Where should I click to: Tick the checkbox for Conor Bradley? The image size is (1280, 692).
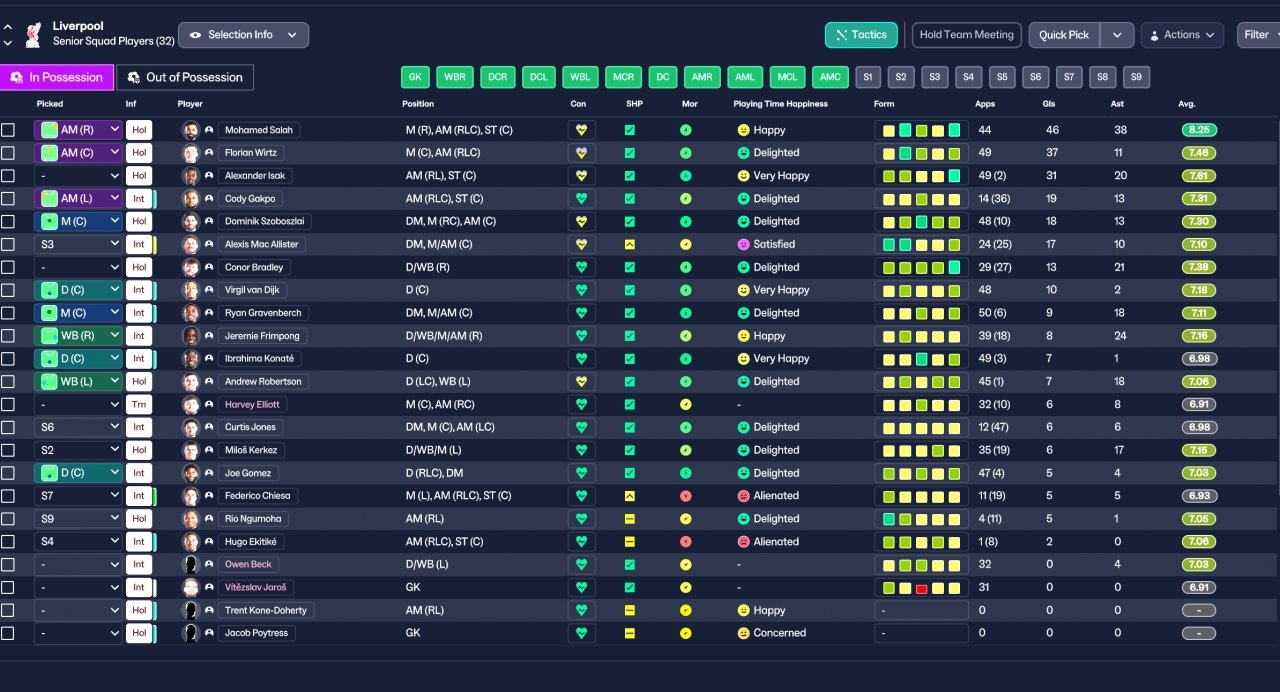(x=8, y=267)
